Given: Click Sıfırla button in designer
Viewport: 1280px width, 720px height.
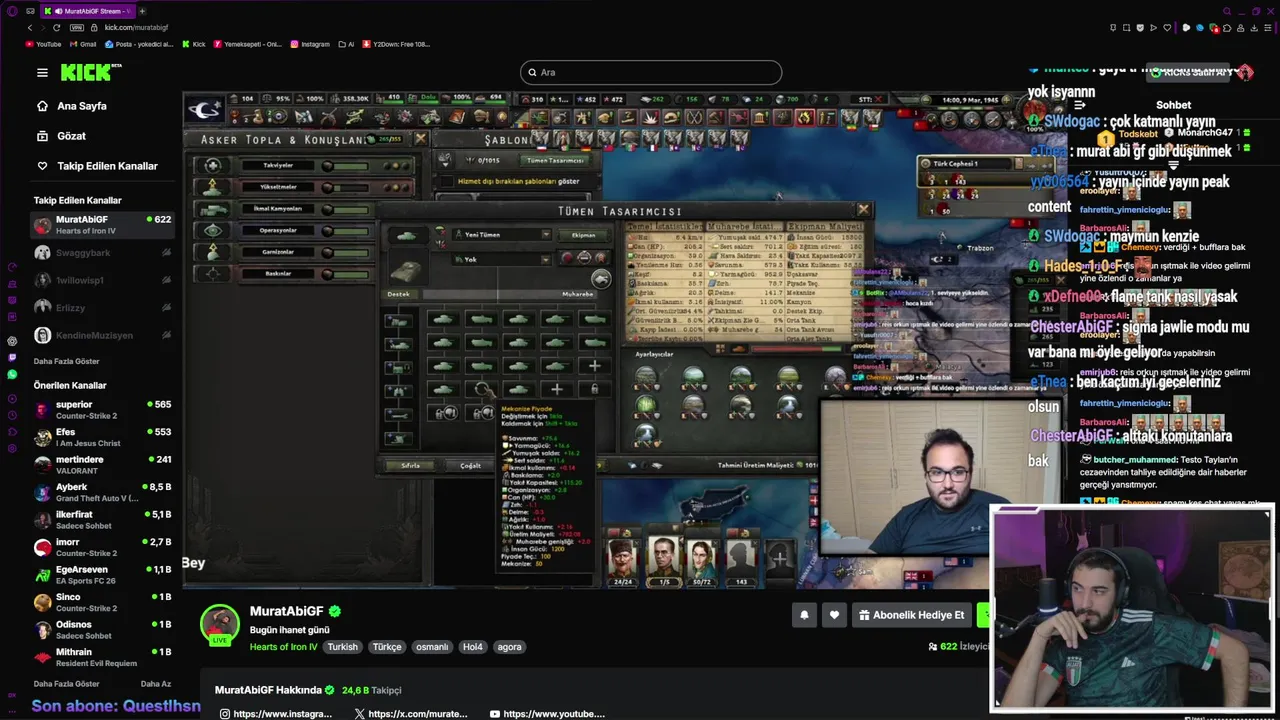Looking at the screenshot, I should coord(411,466).
